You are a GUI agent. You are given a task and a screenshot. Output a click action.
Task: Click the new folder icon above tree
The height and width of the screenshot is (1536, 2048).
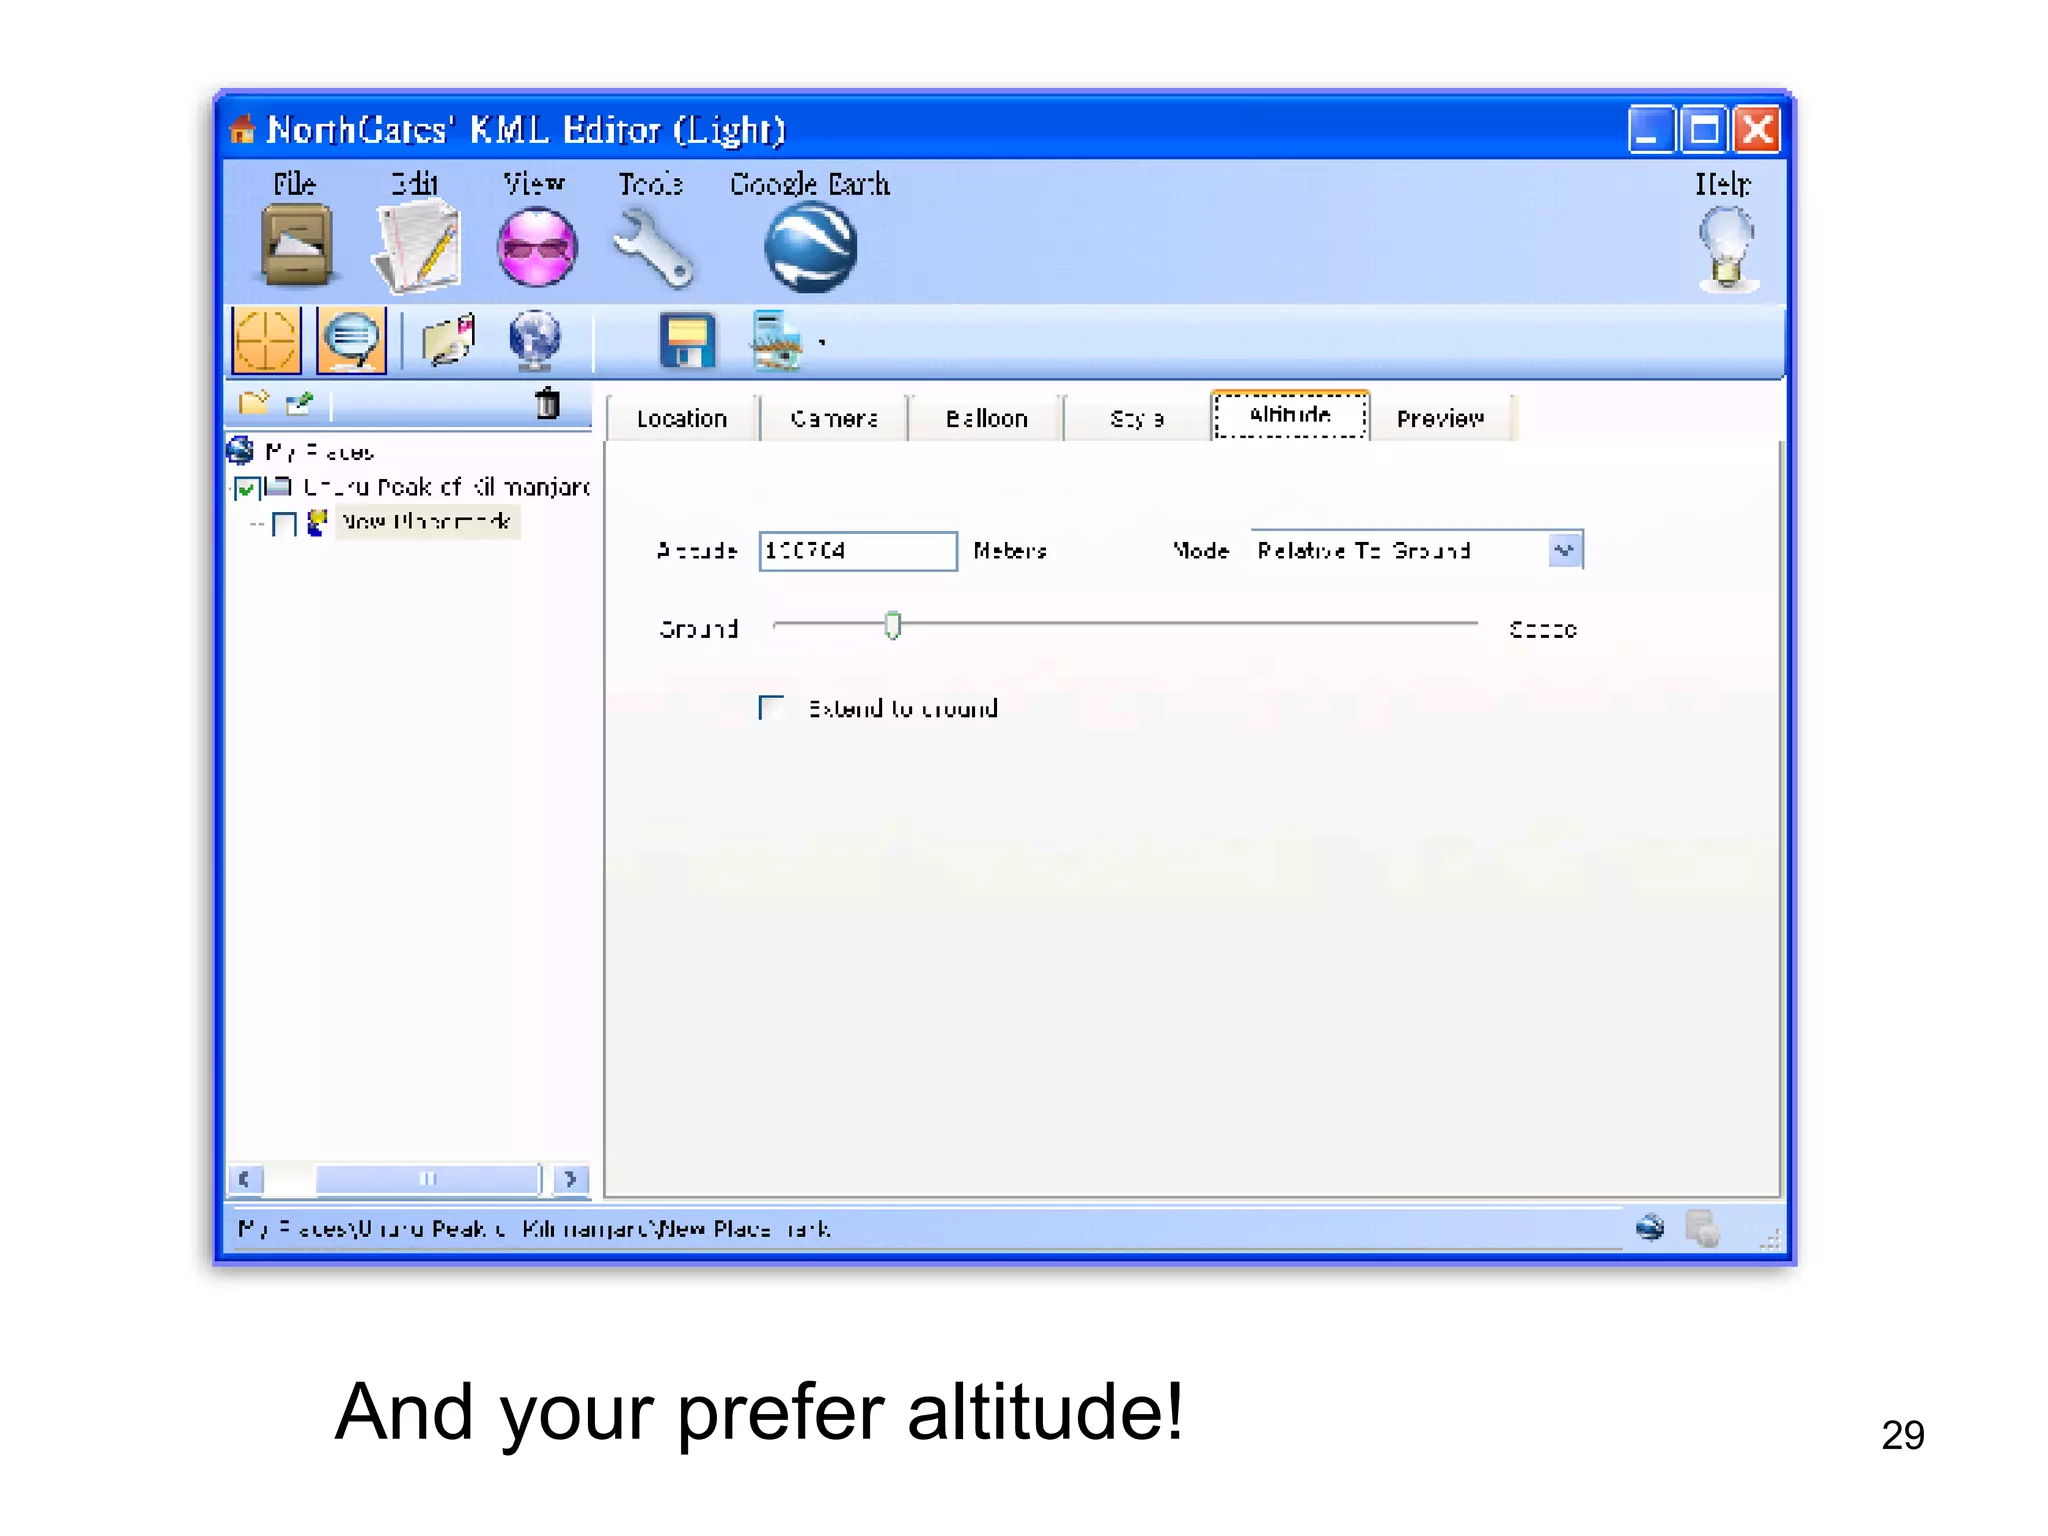pos(254,403)
